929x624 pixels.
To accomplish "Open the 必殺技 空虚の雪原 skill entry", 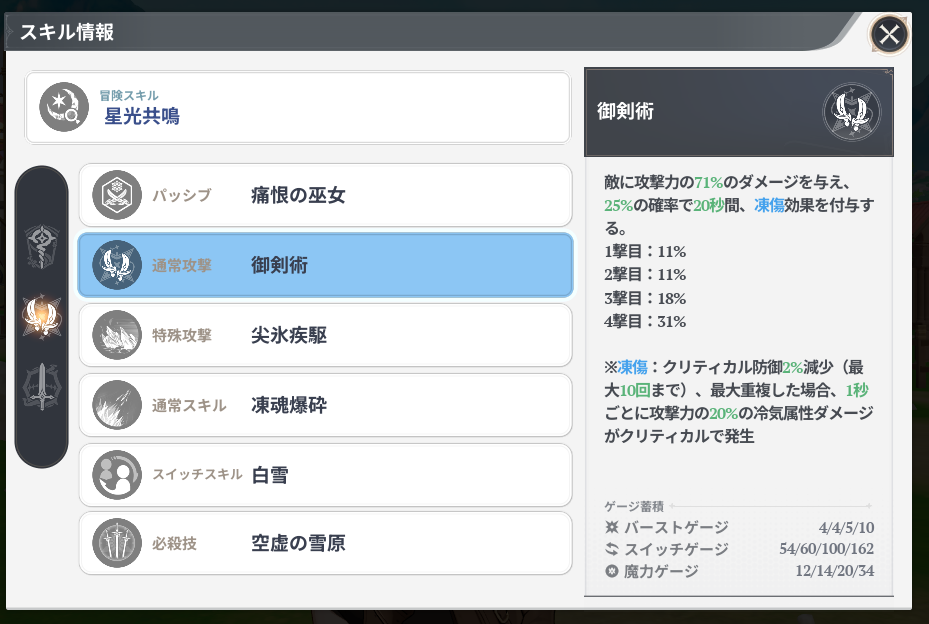I will tap(325, 544).
